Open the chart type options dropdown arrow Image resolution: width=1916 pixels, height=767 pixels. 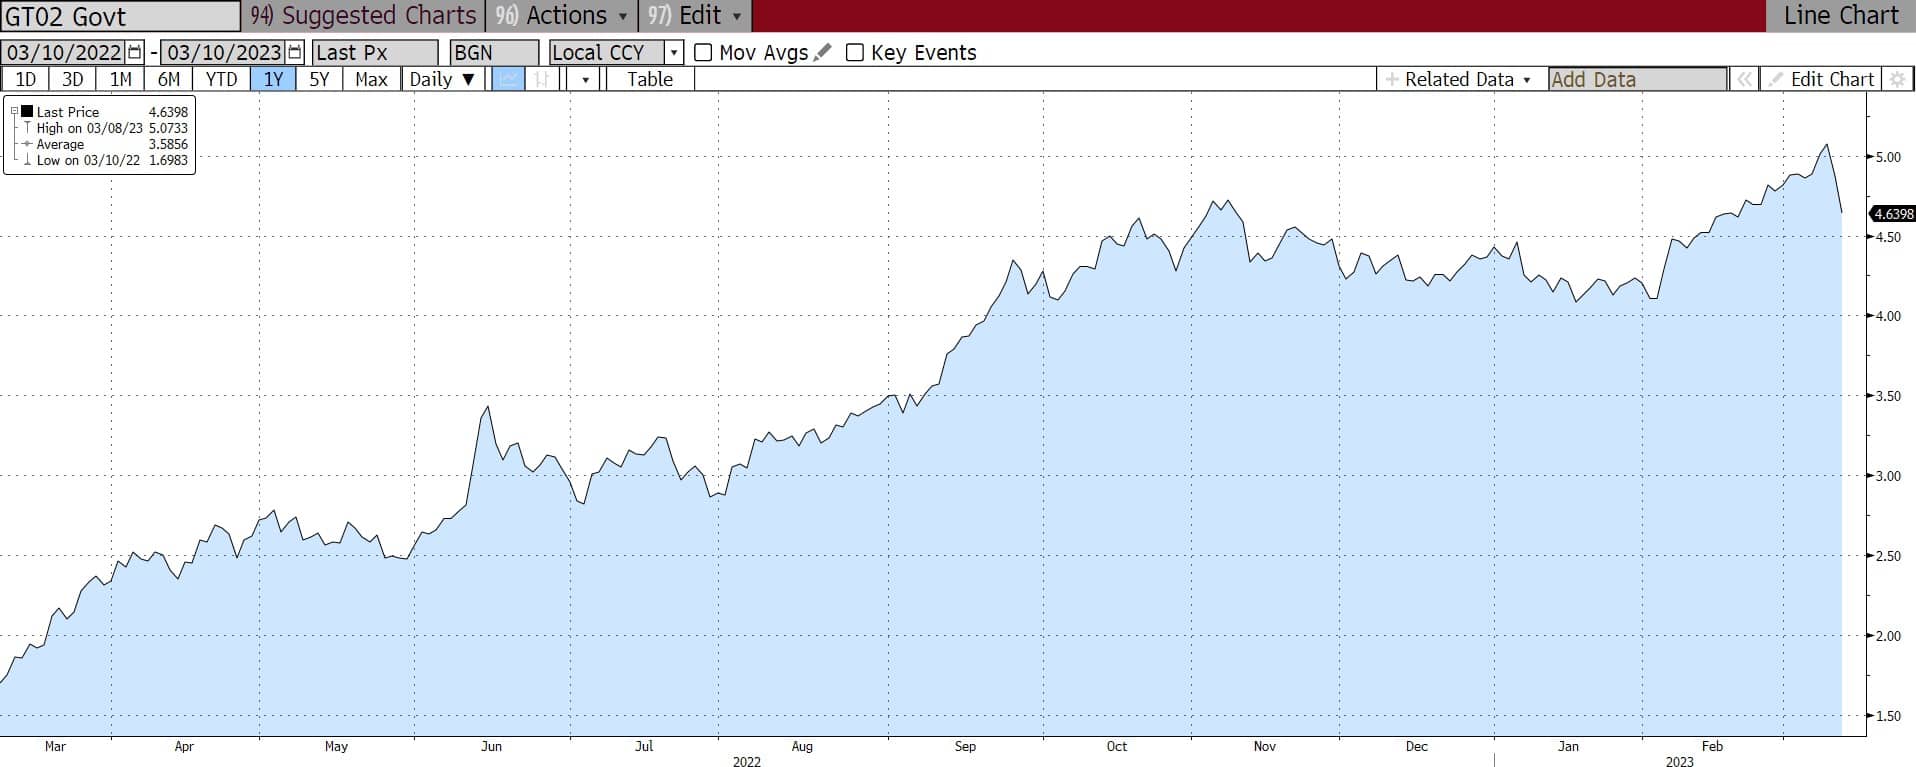[584, 79]
